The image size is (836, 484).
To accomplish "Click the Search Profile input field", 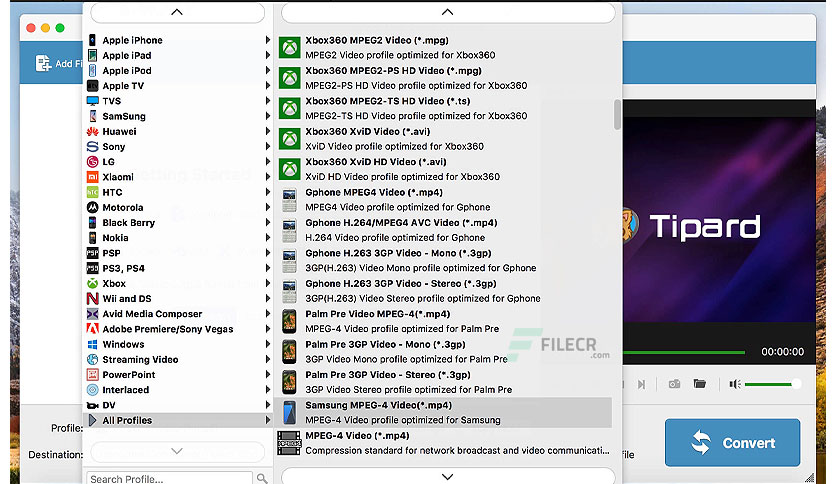I will 169,478.
